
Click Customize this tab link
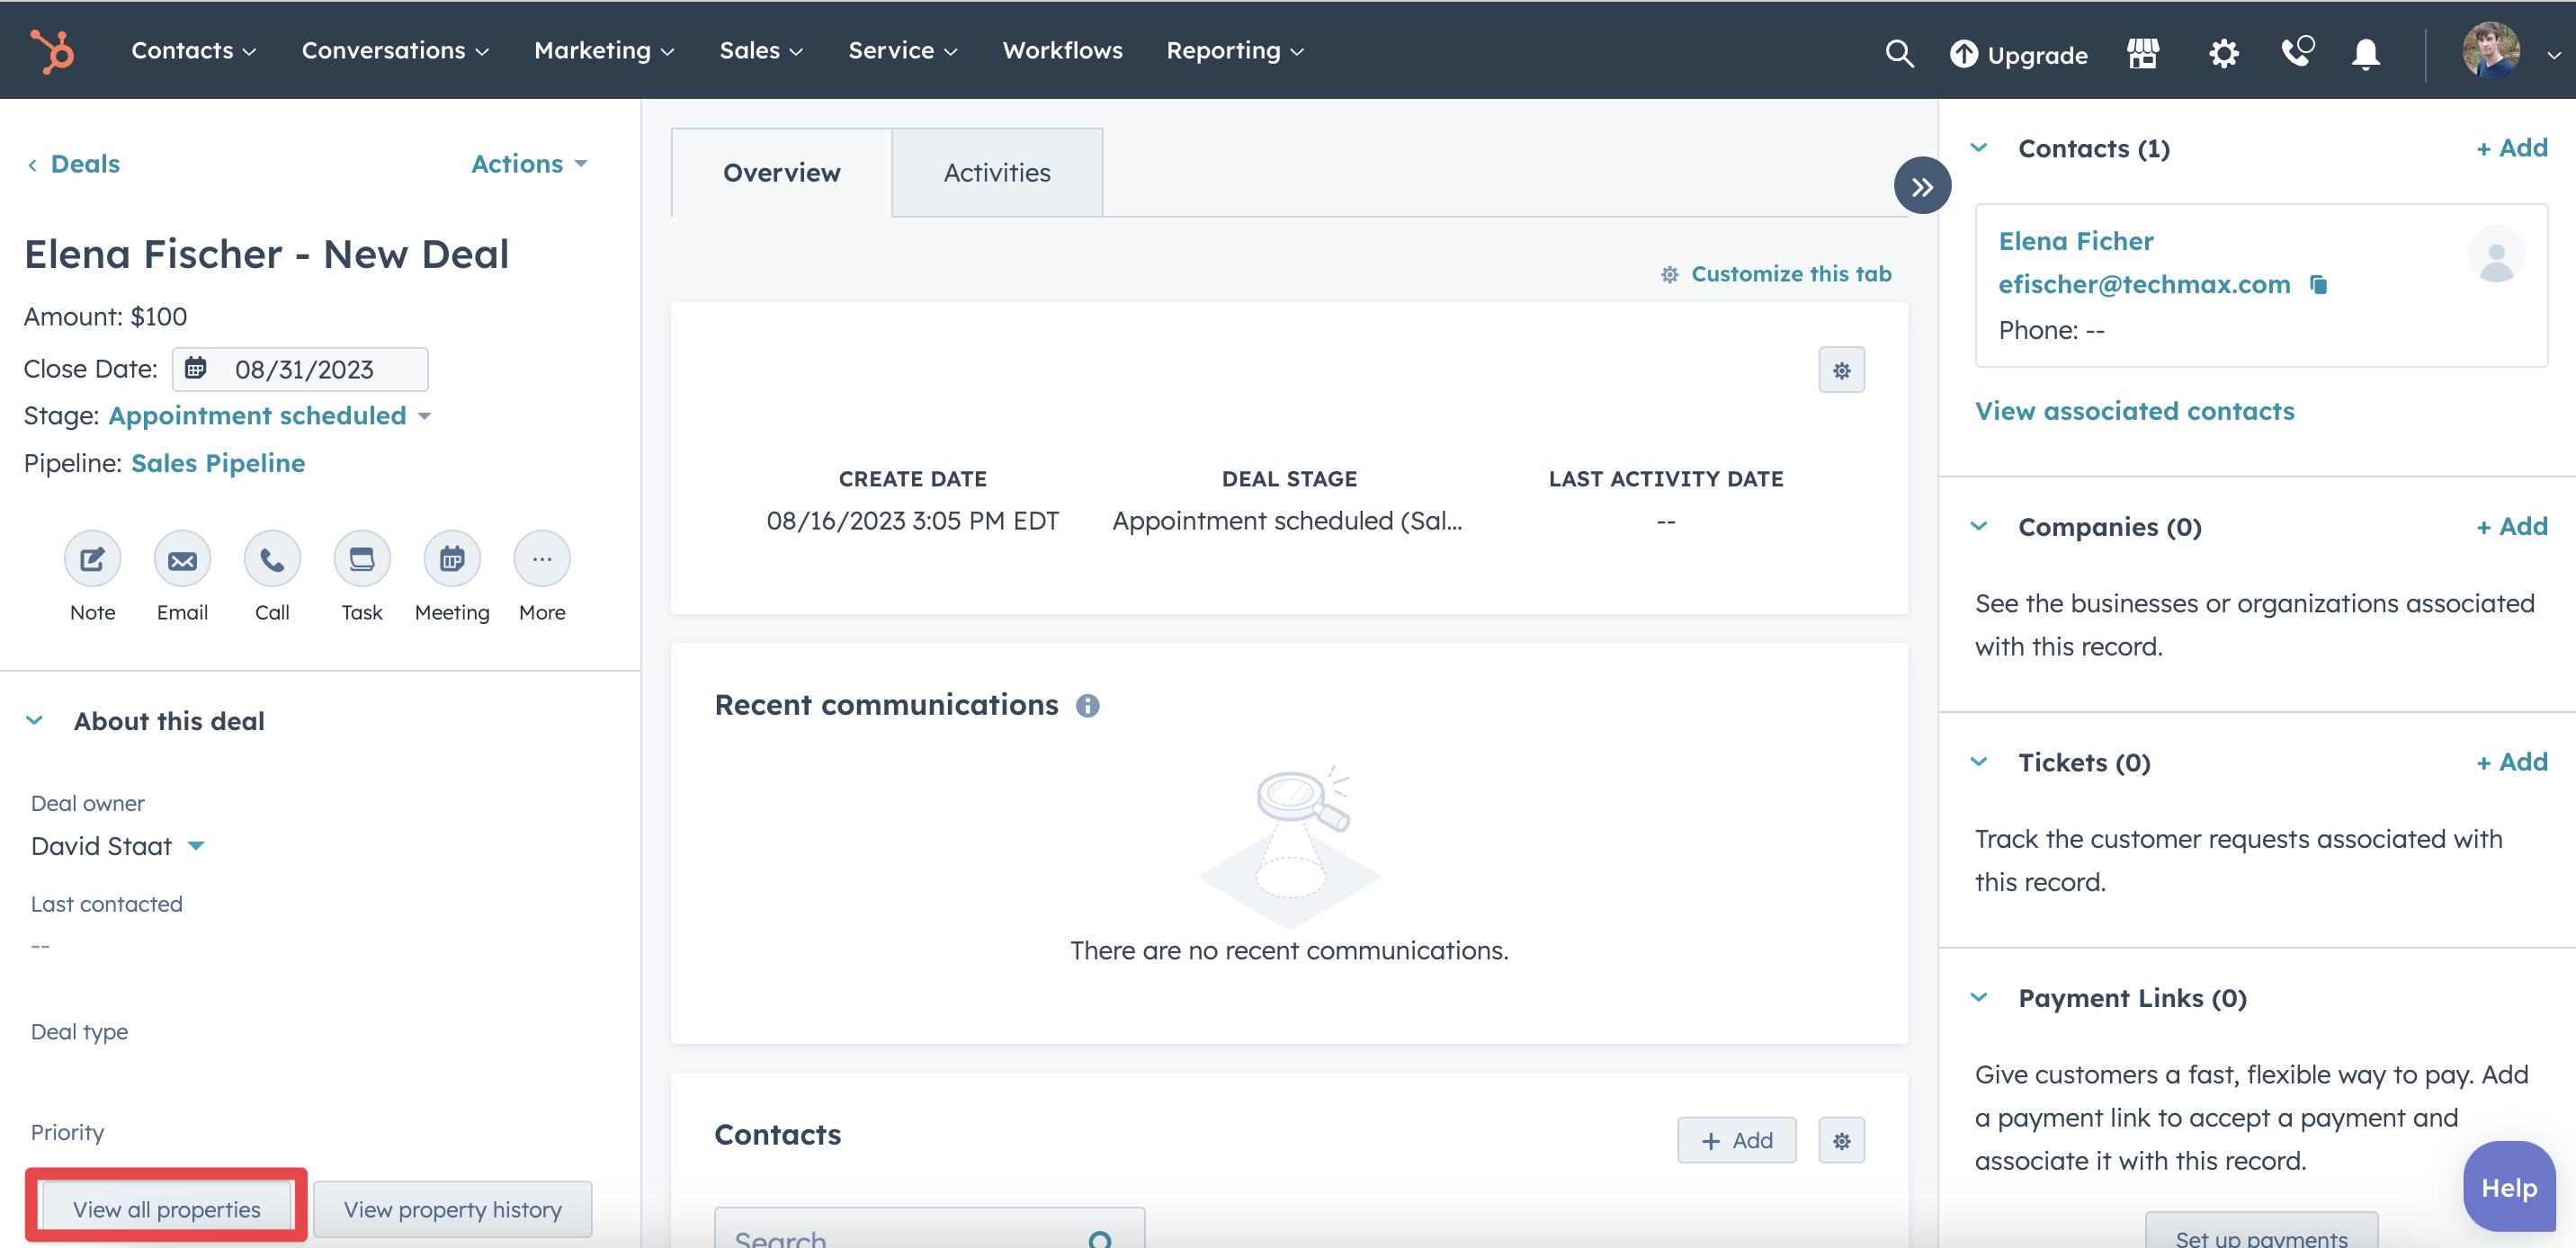(1776, 274)
